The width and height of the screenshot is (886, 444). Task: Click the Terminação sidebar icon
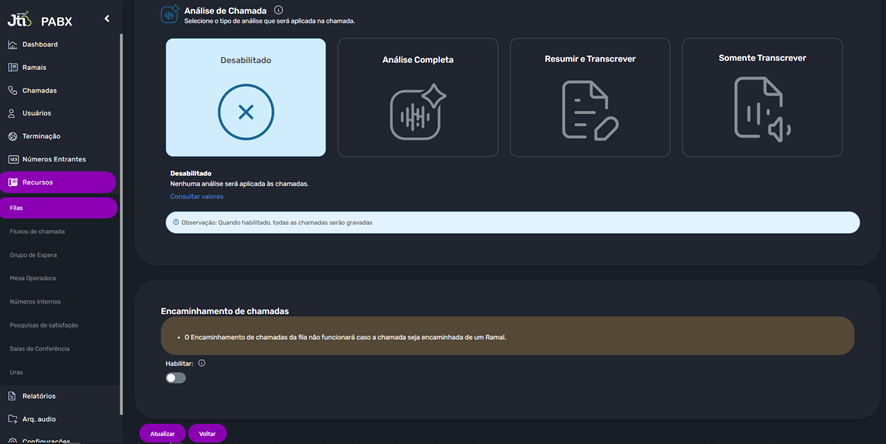pyautogui.click(x=13, y=136)
